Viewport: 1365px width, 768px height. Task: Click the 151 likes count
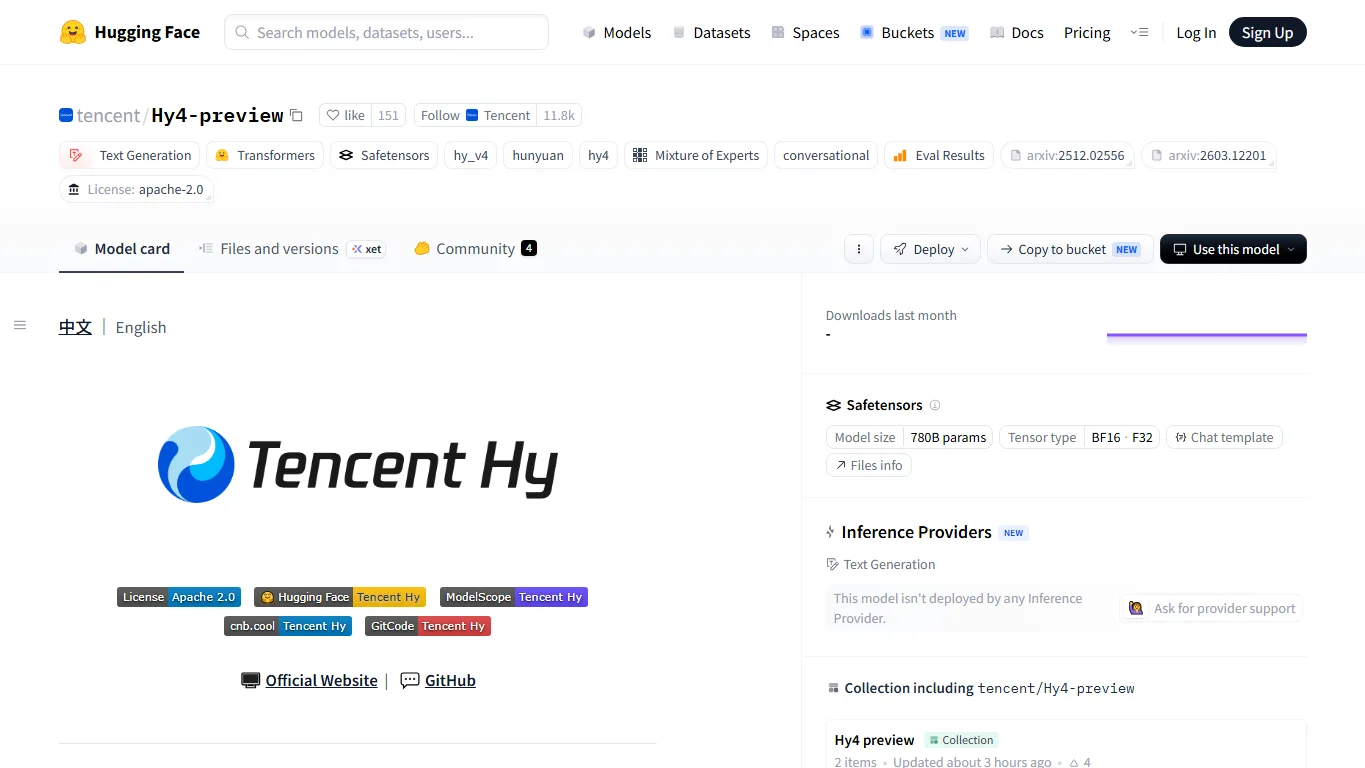click(x=388, y=115)
